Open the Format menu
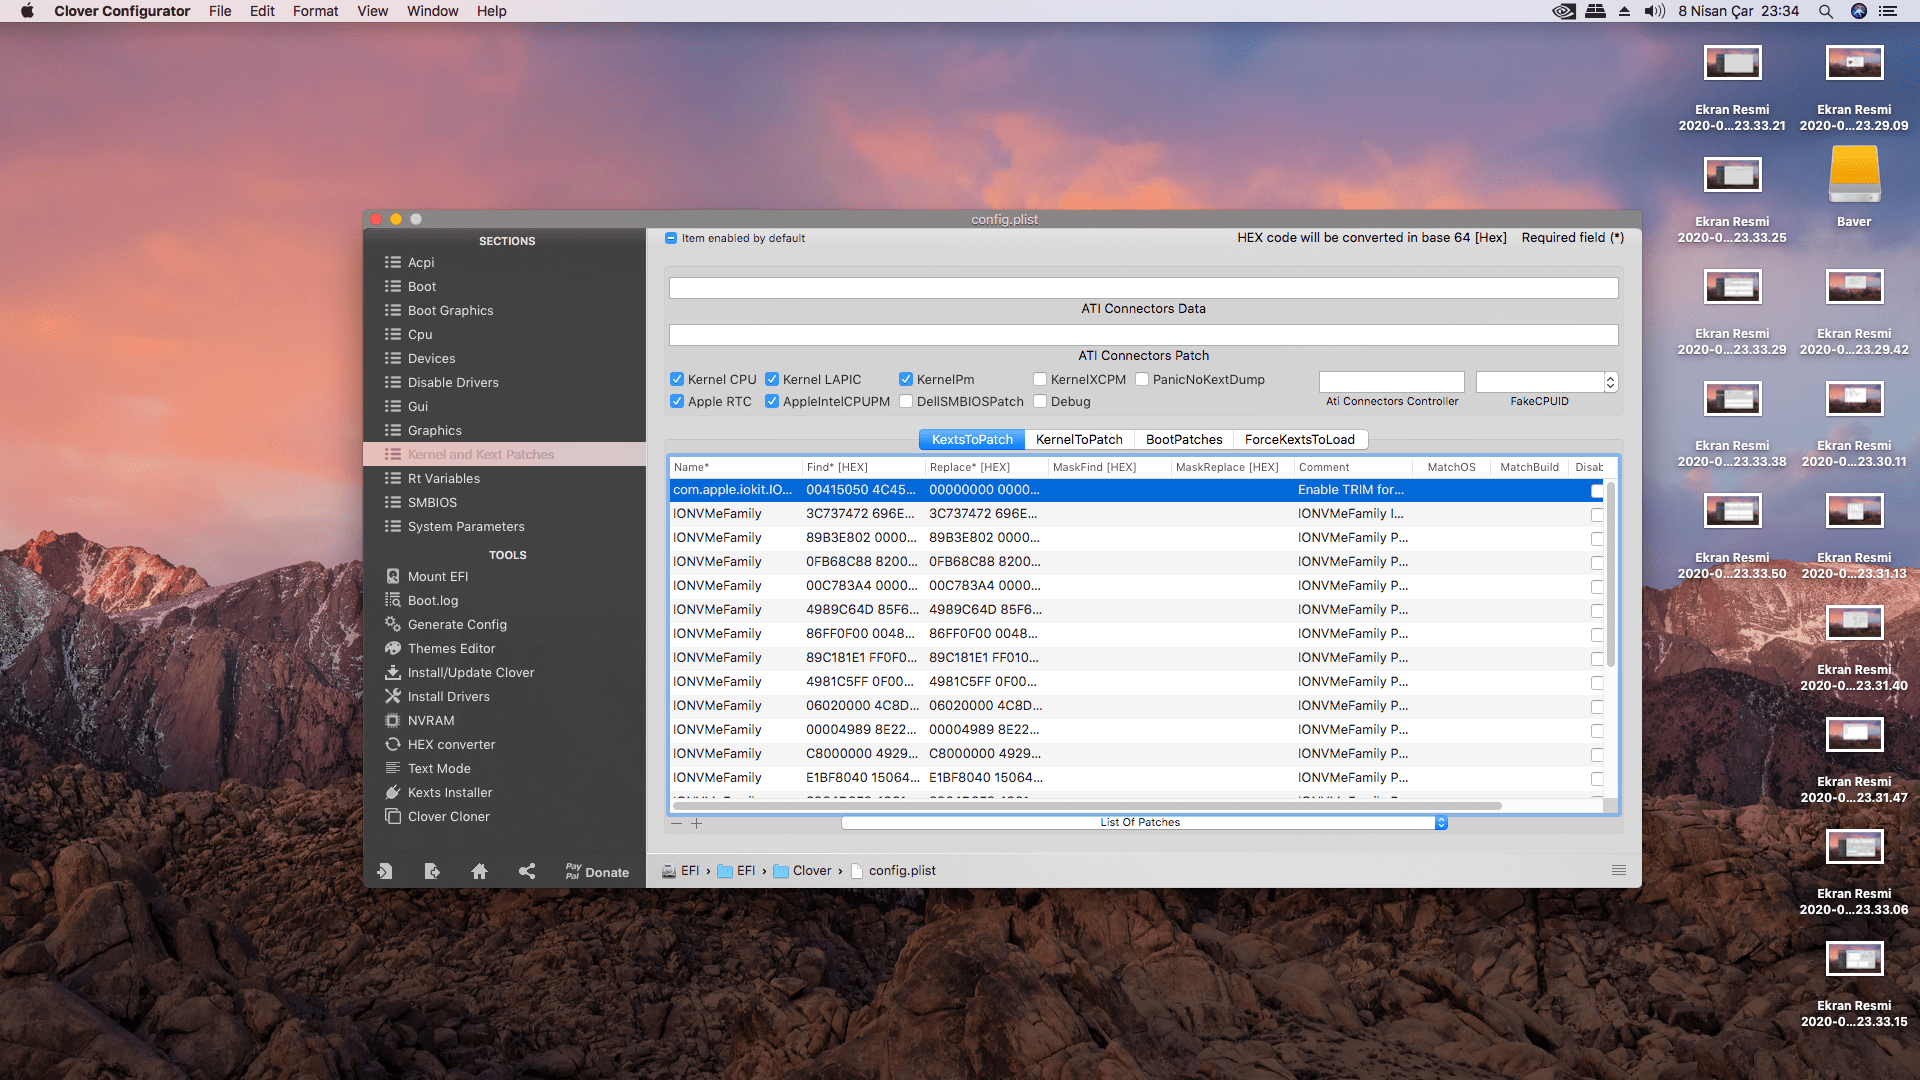This screenshot has height=1080, width=1920. [315, 11]
